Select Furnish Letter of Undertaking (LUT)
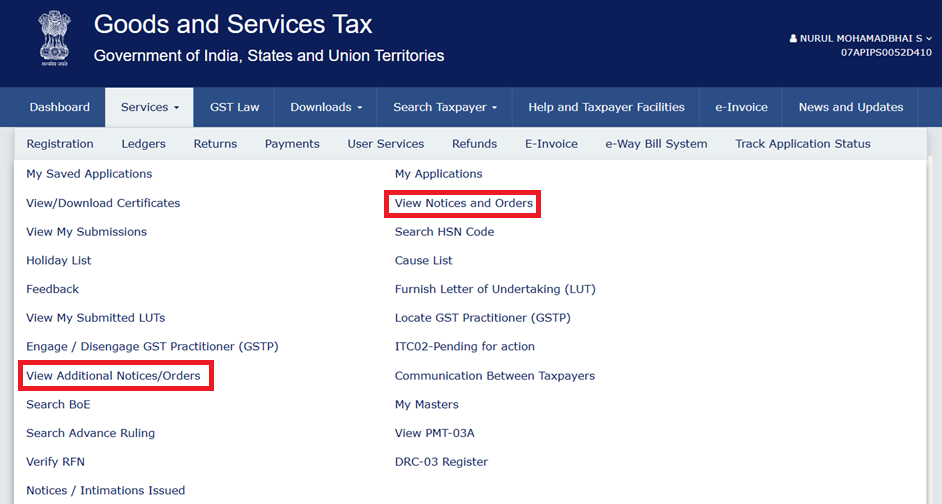Image resolution: width=942 pixels, height=504 pixels. [495, 289]
